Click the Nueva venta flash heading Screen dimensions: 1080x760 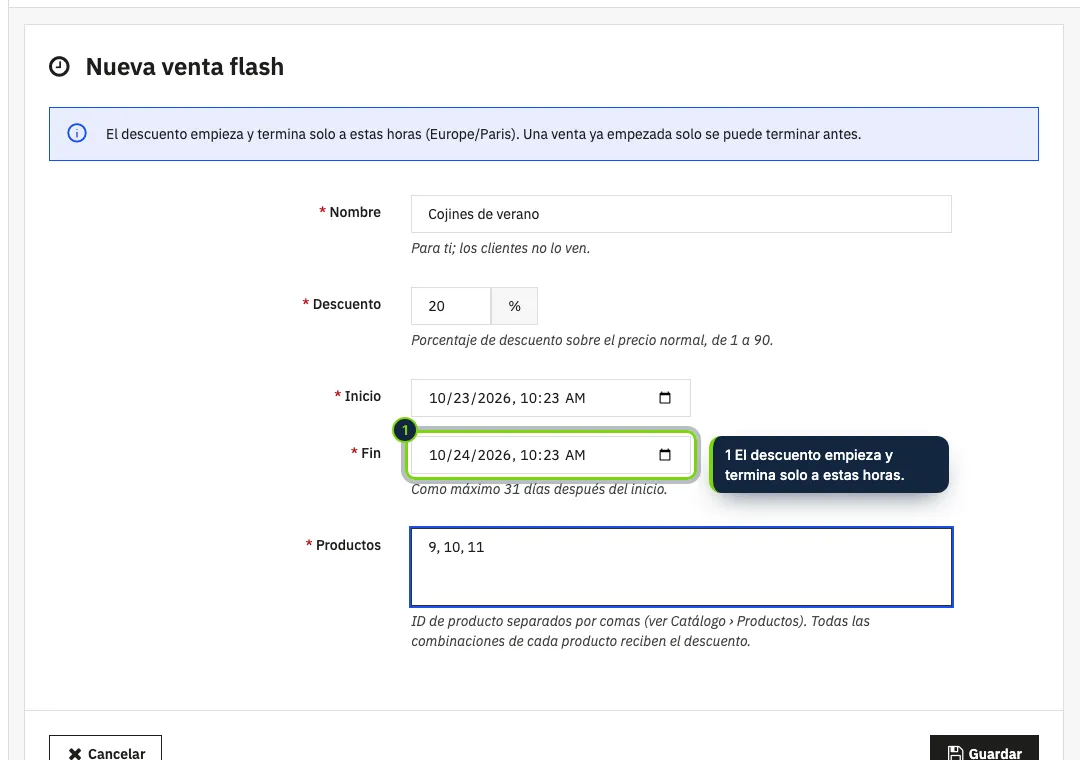tap(185, 67)
